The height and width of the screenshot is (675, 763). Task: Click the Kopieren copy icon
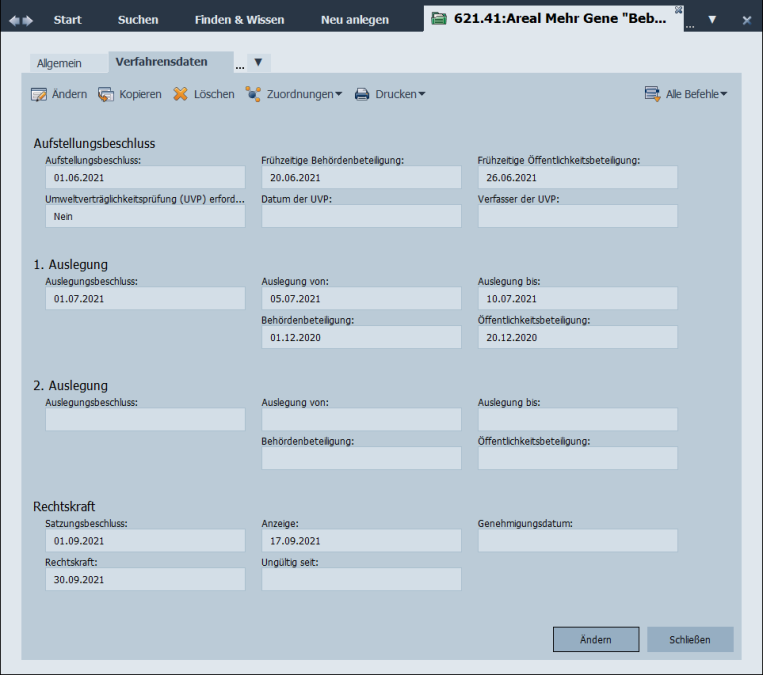click(x=106, y=95)
